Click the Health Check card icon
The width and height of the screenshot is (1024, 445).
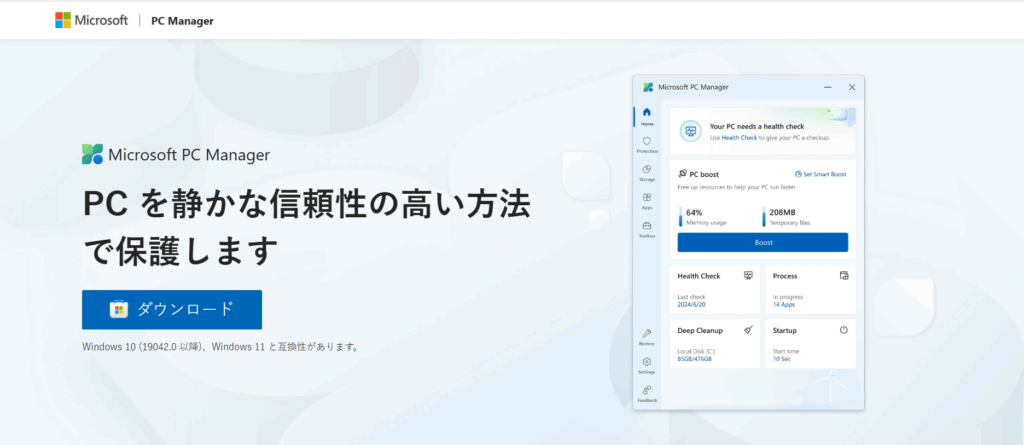click(748, 276)
